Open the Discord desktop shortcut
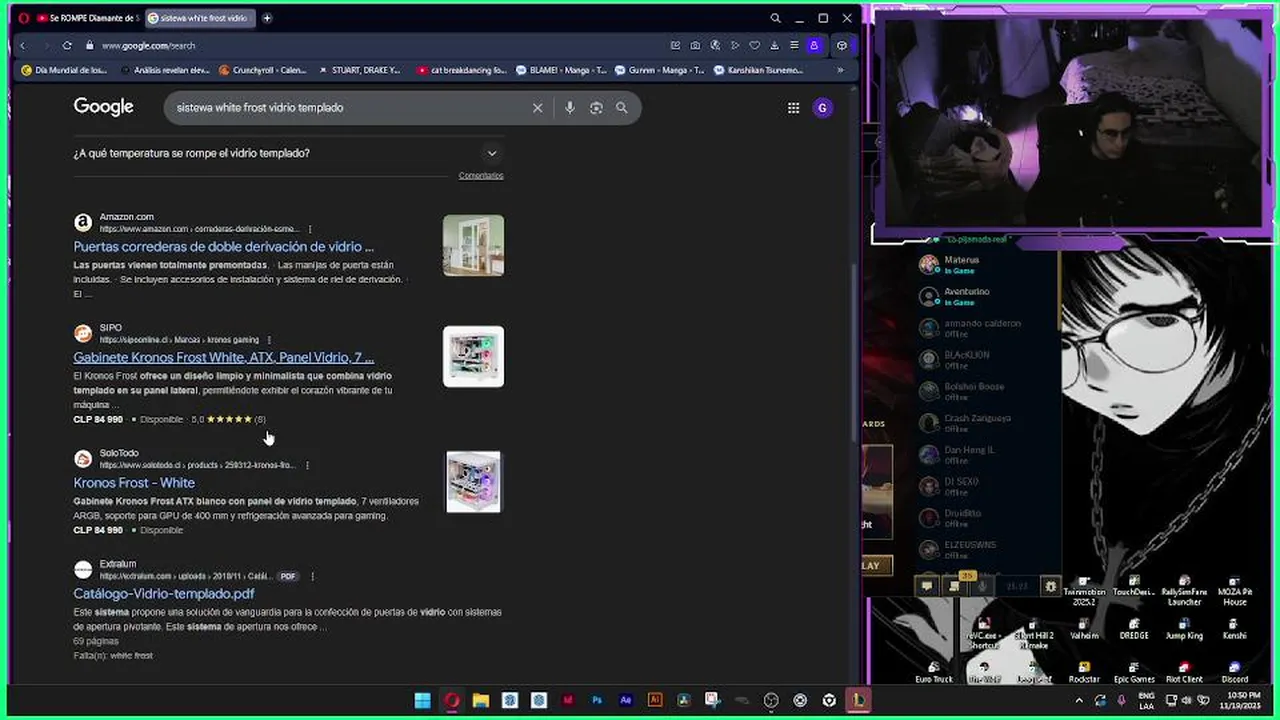The width and height of the screenshot is (1280, 720). click(x=1234, y=671)
